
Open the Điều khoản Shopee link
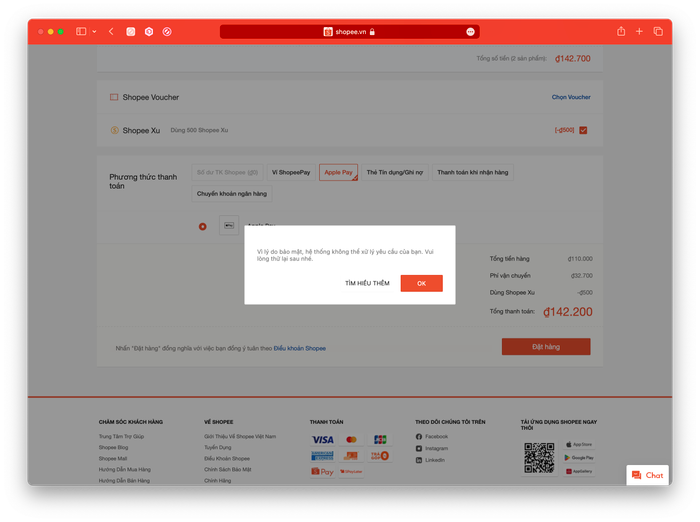point(300,348)
